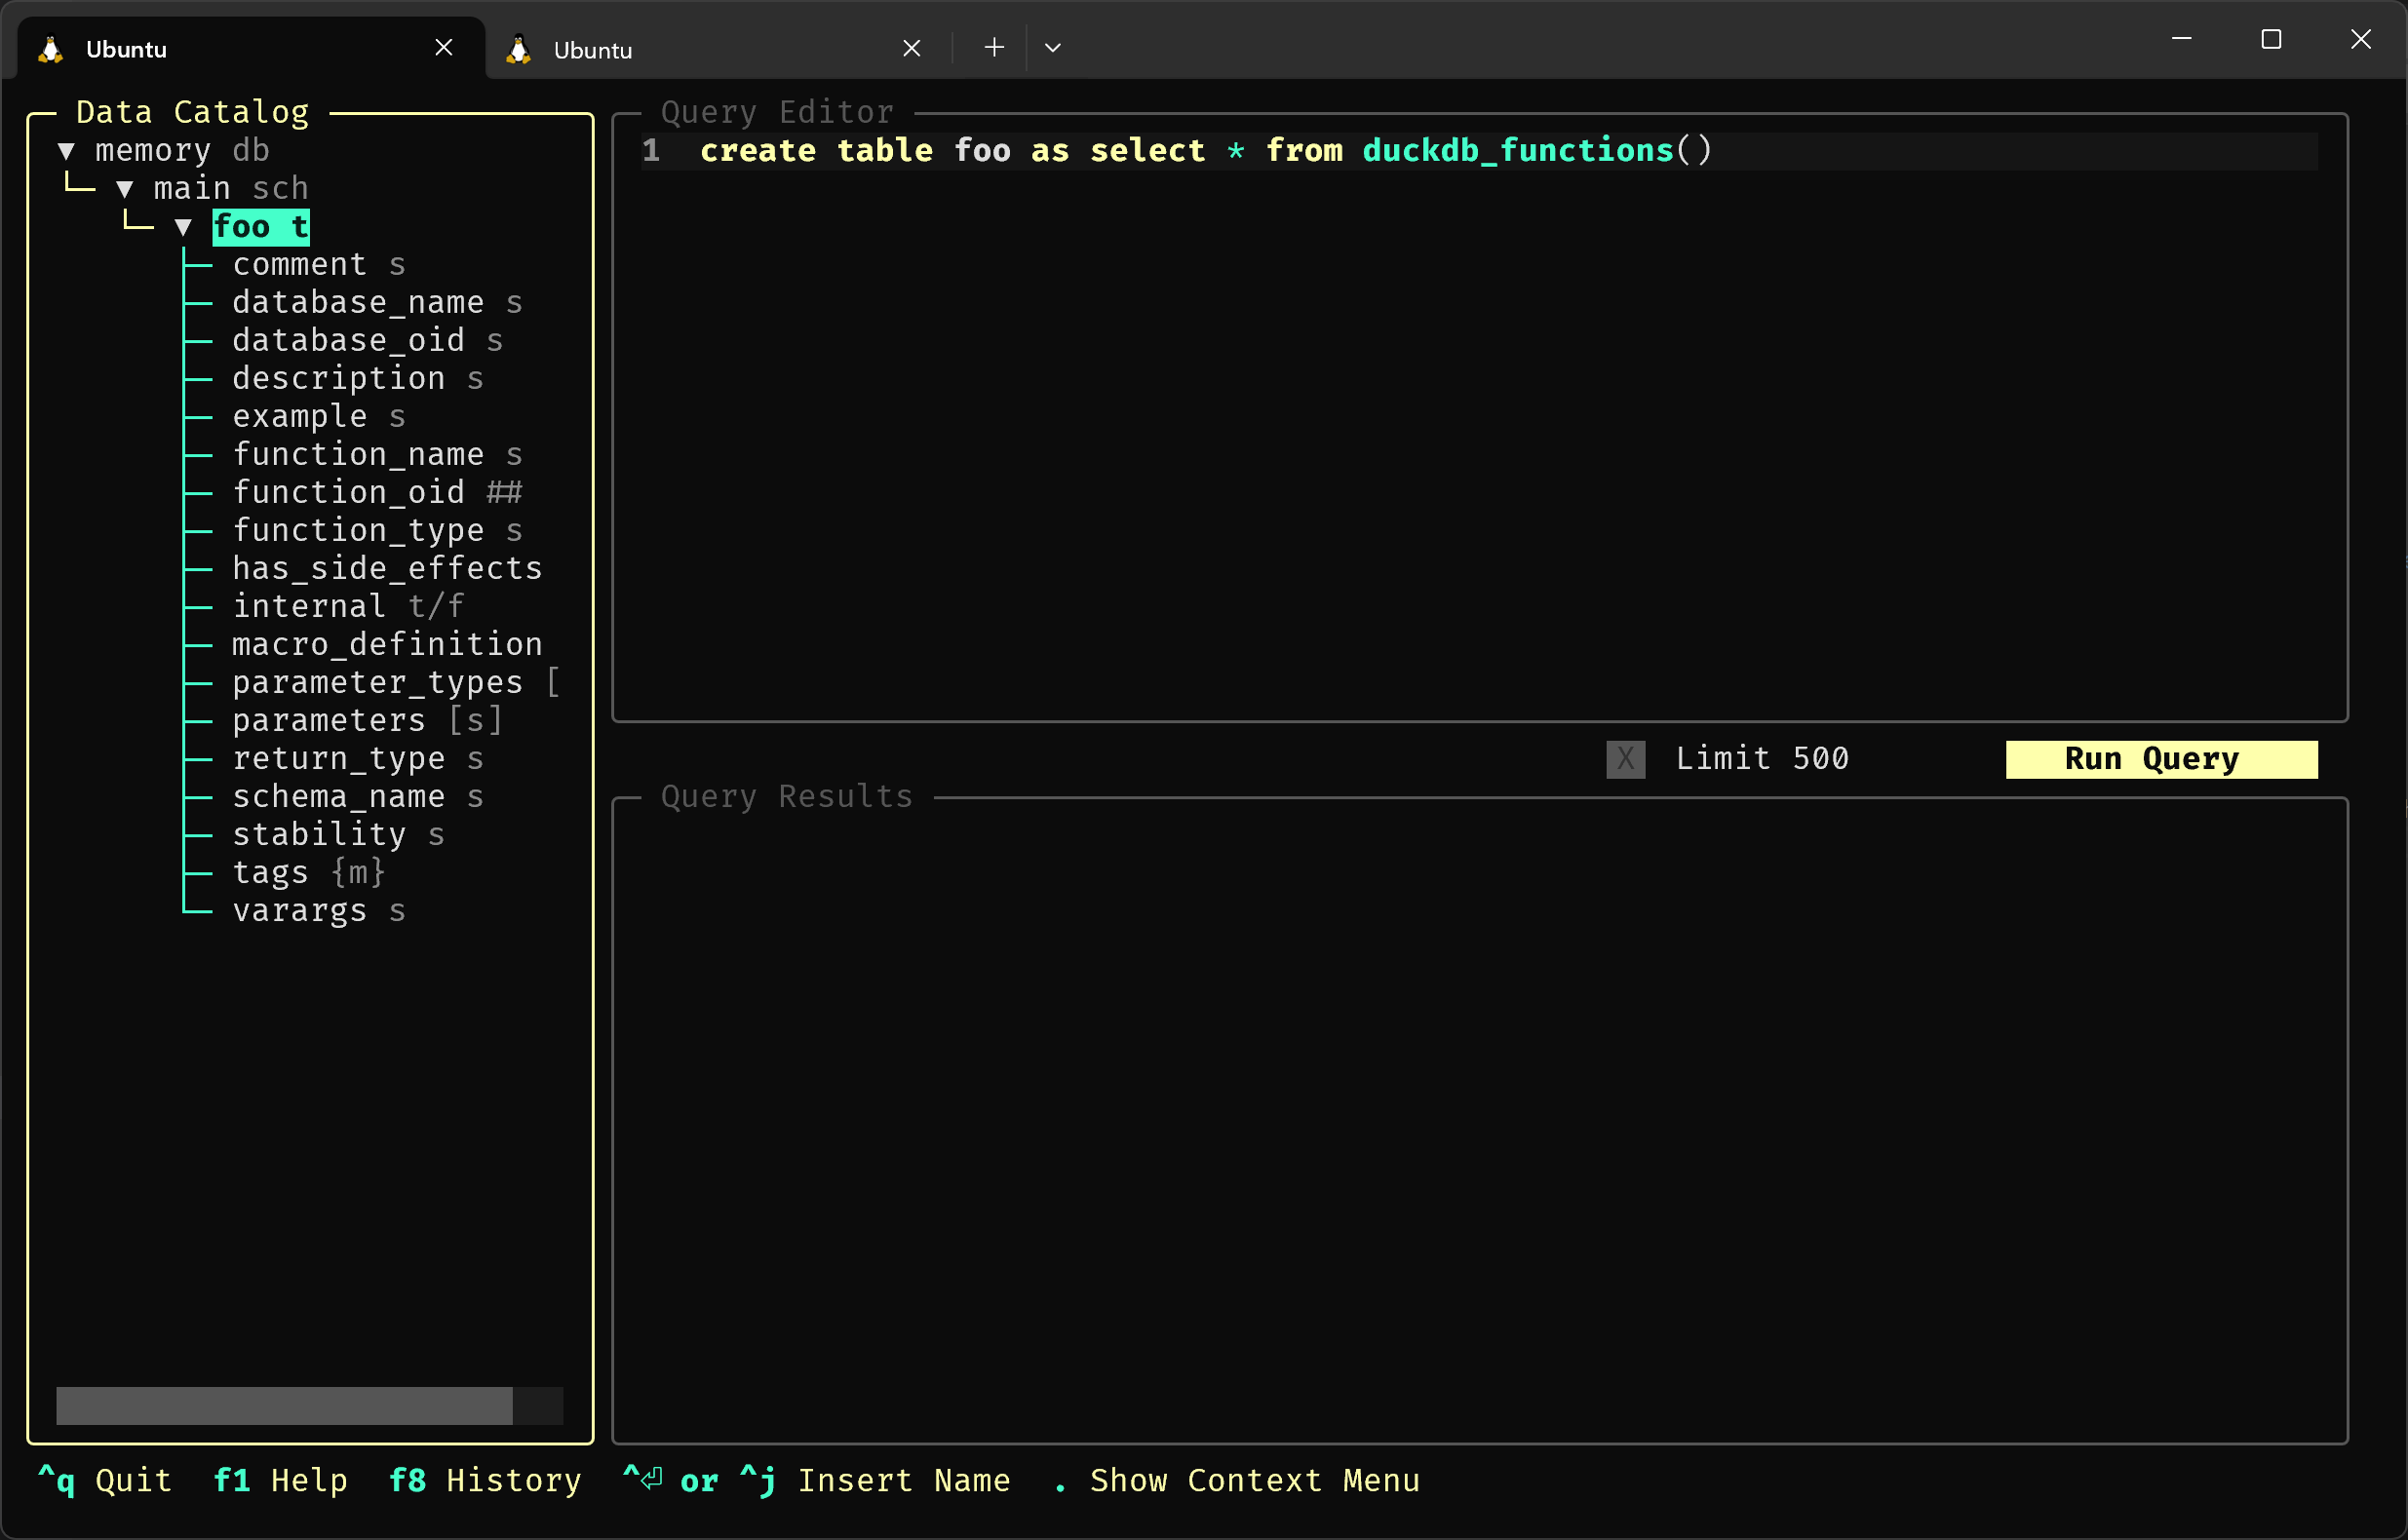
Task: Select the function_oid numeric column icon
Action: click(x=504, y=491)
